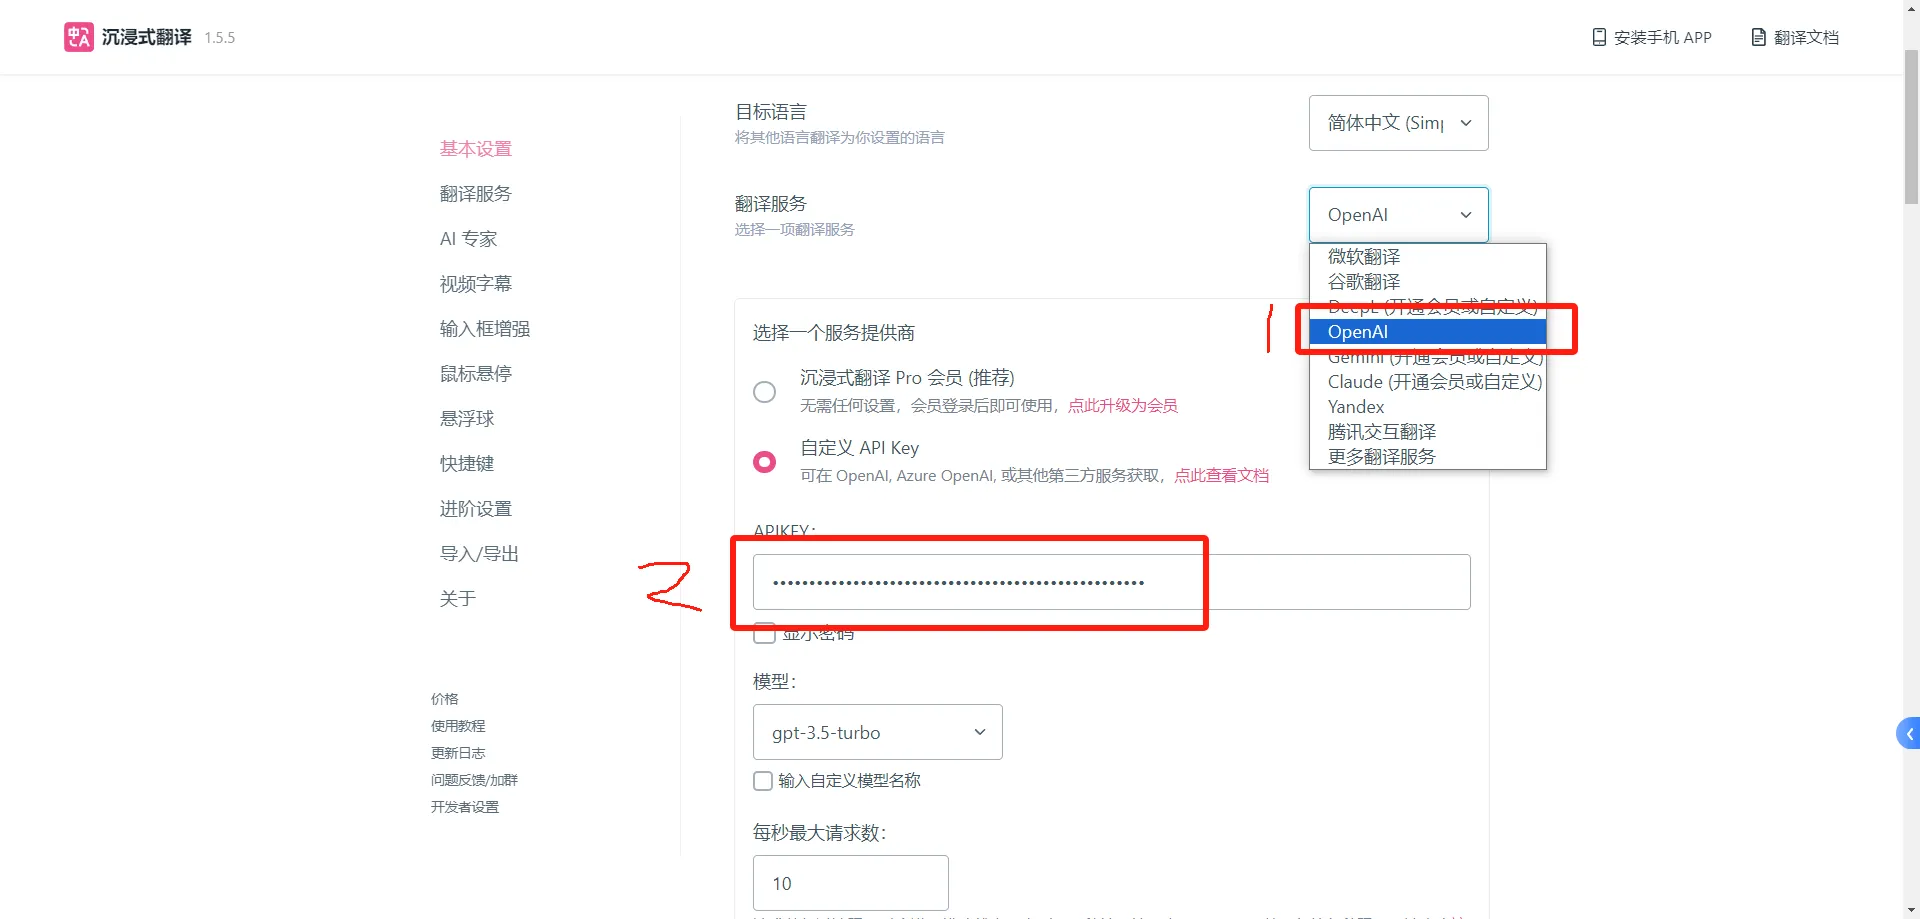
Task: Click the 沉浸式翻译 logo icon
Action: click(78, 37)
